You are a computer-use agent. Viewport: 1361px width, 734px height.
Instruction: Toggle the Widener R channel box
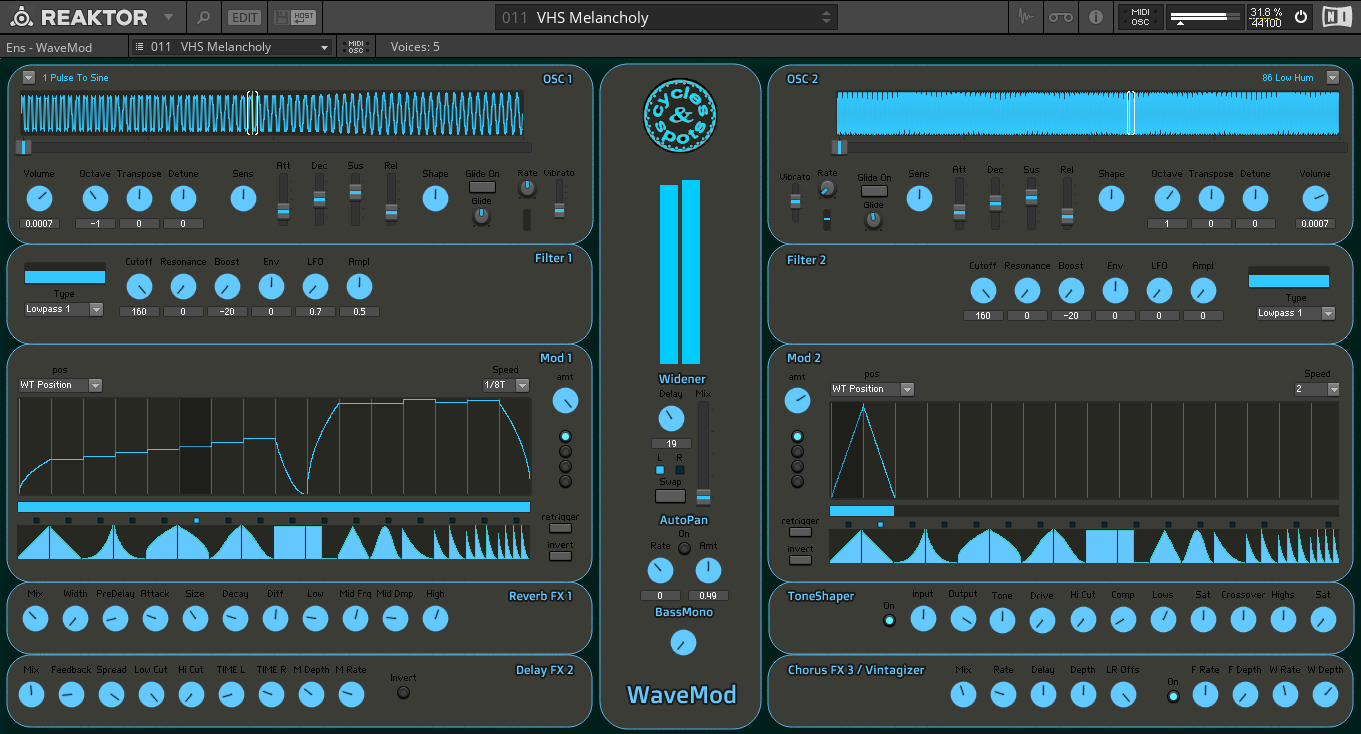(x=680, y=470)
